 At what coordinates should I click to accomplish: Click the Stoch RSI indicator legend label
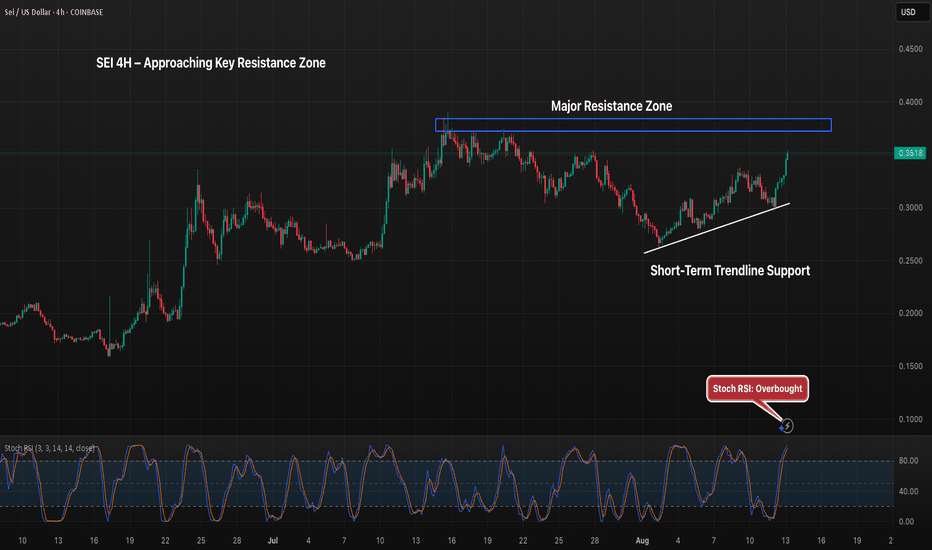point(48,448)
